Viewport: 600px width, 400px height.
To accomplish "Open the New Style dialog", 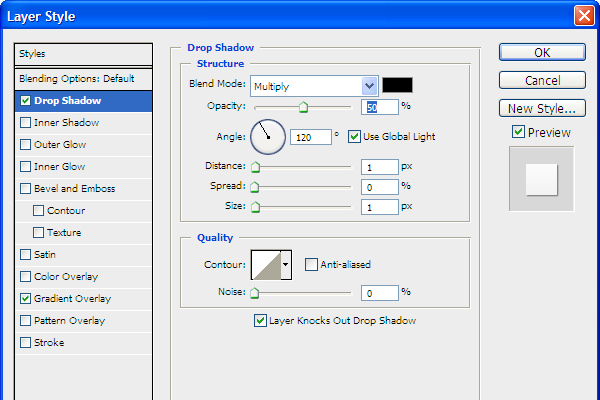I will pyautogui.click(x=542, y=108).
